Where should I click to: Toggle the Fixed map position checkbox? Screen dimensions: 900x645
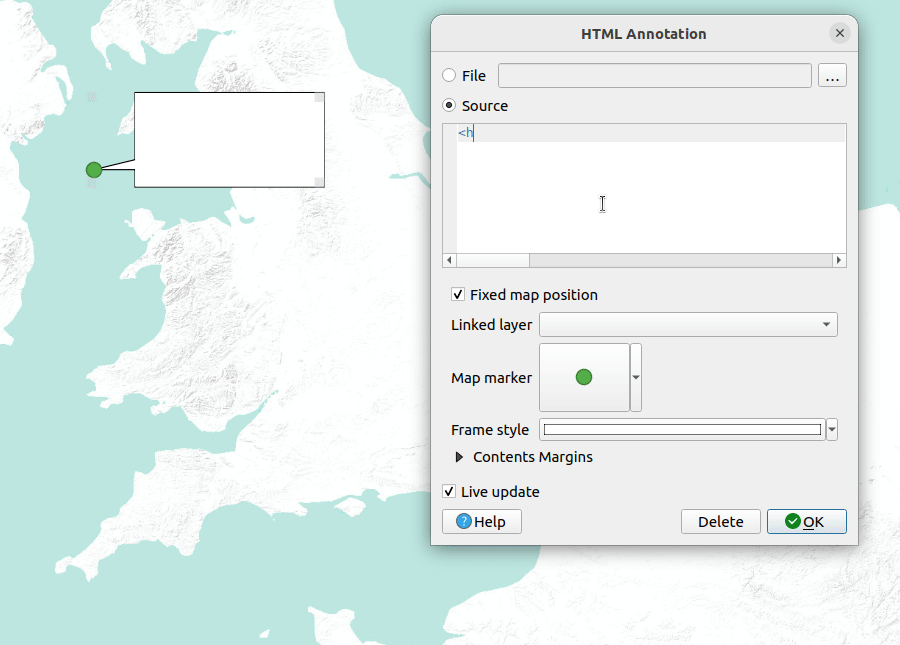[458, 295]
